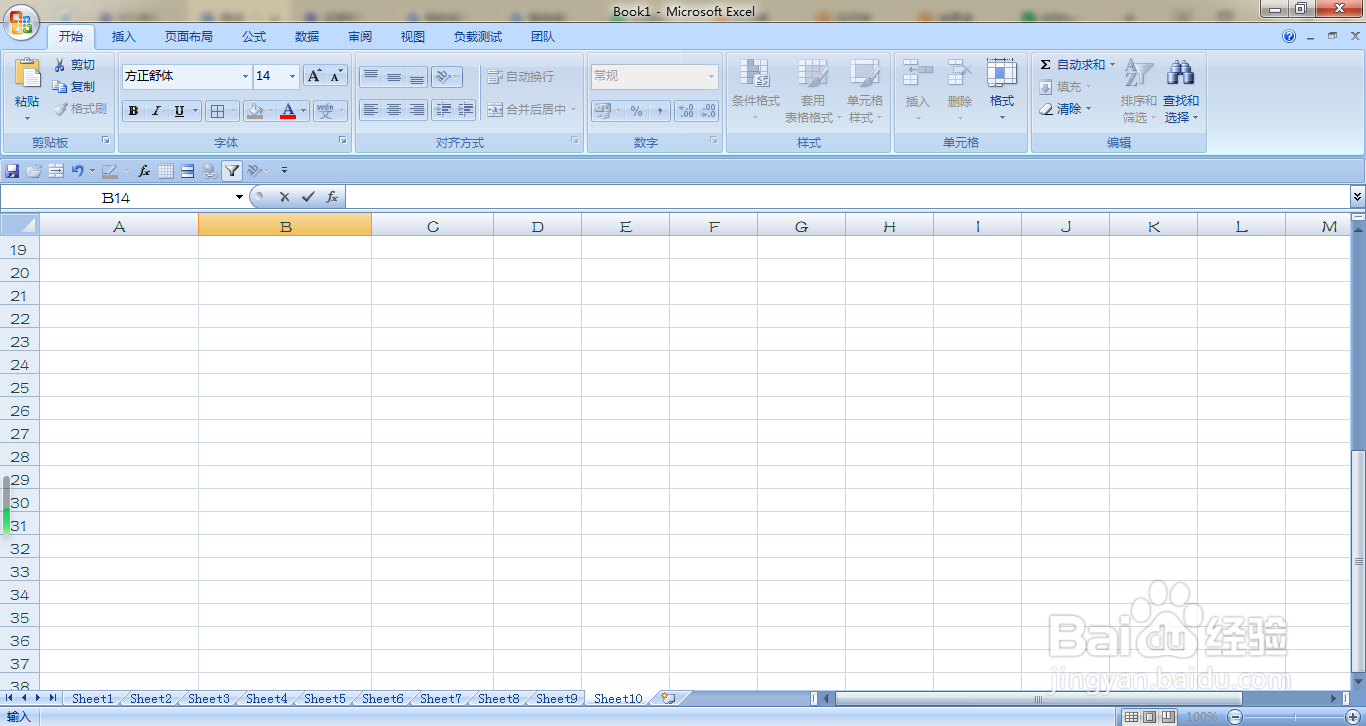Click Undo in quick access toolbar
Image resolution: width=1366 pixels, height=726 pixels.
tap(77, 171)
